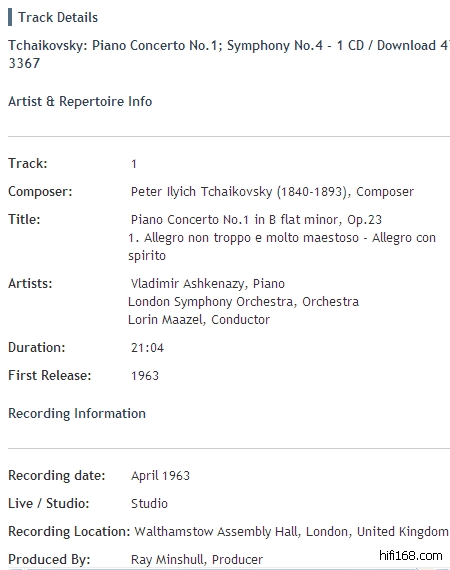Click Lorin Maazel, Conductor artist entry
This screenshot has width=450, height=570.
[x=199, y=320]
